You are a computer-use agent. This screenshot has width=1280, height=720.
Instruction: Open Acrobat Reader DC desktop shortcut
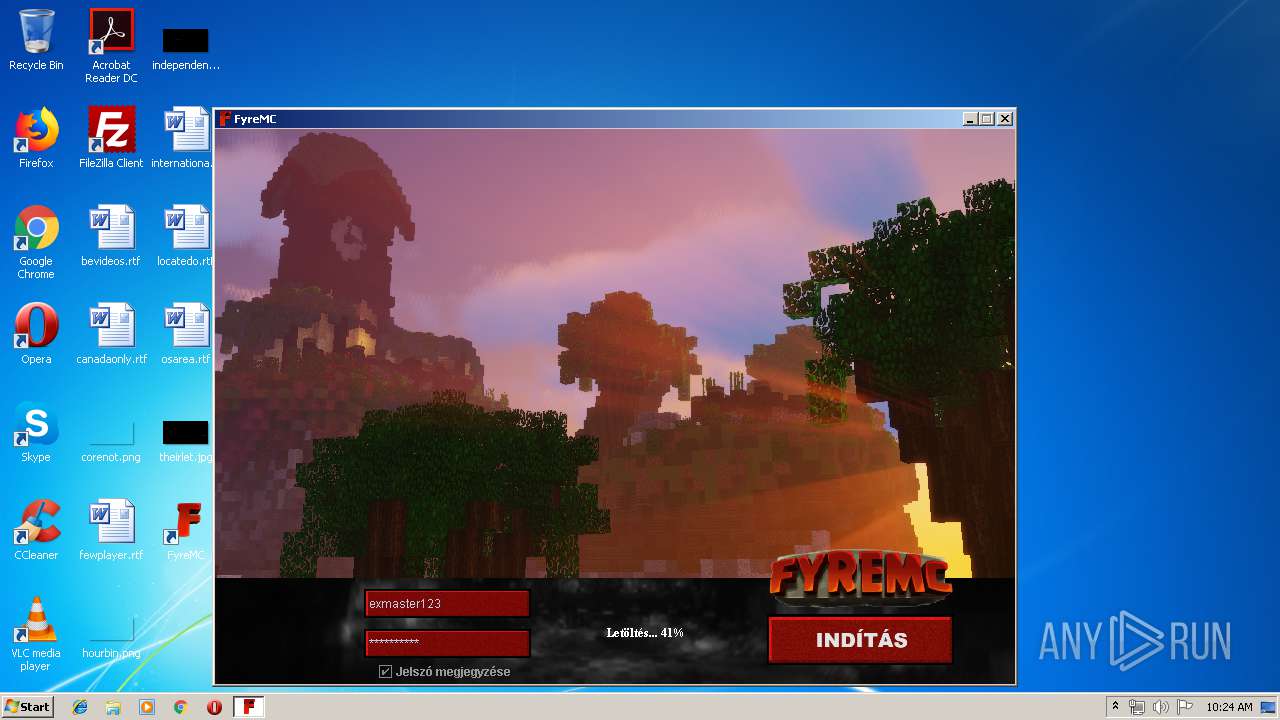tap(111, 46)
